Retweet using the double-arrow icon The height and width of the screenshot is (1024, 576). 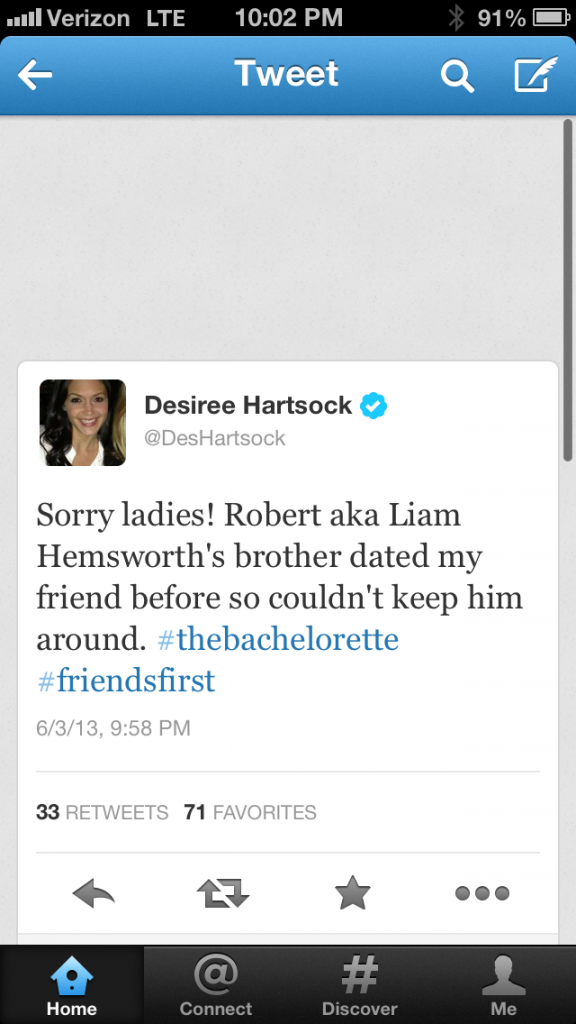pyautogui.click(x=223, y=893)
